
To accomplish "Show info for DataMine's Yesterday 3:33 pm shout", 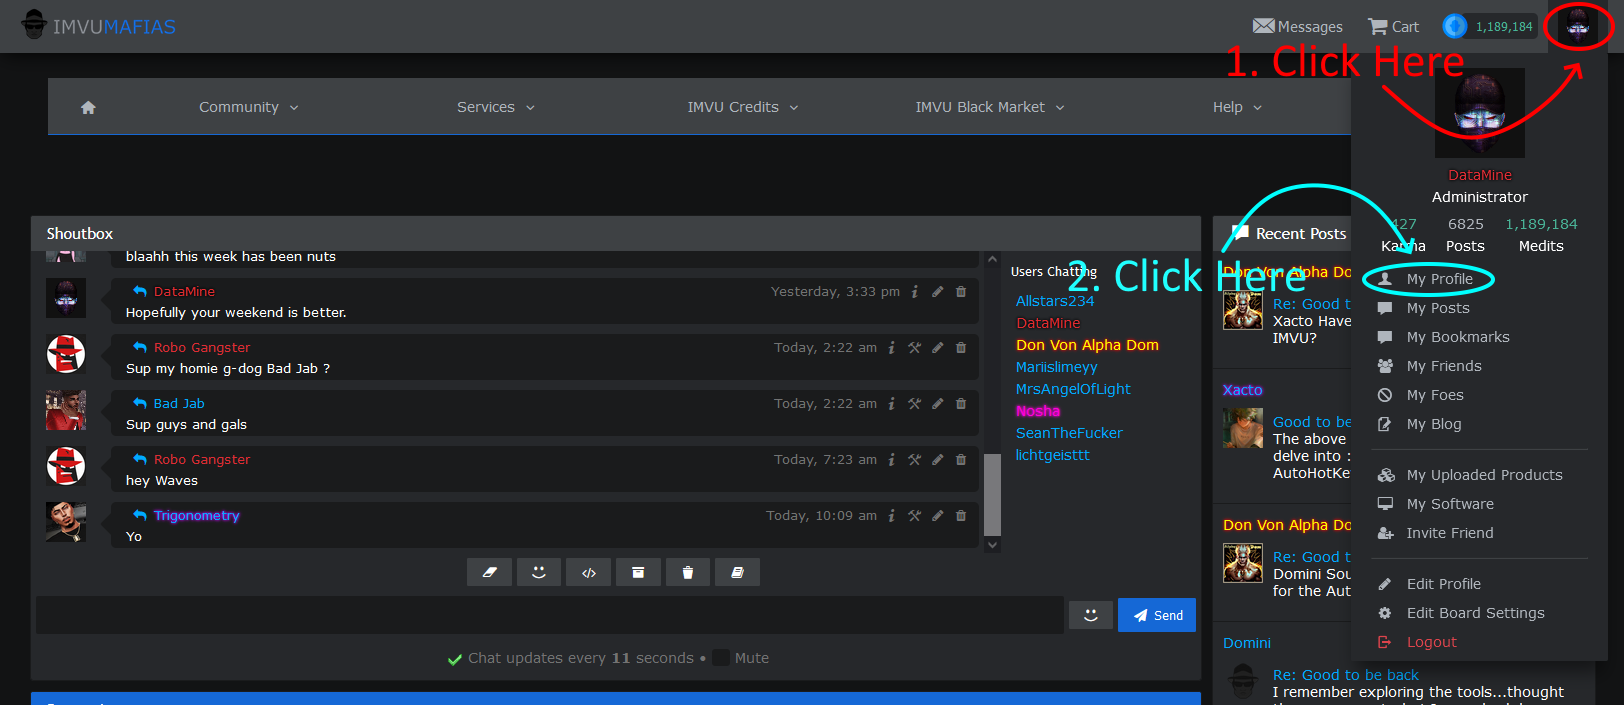I will click(x=915, y=292).
